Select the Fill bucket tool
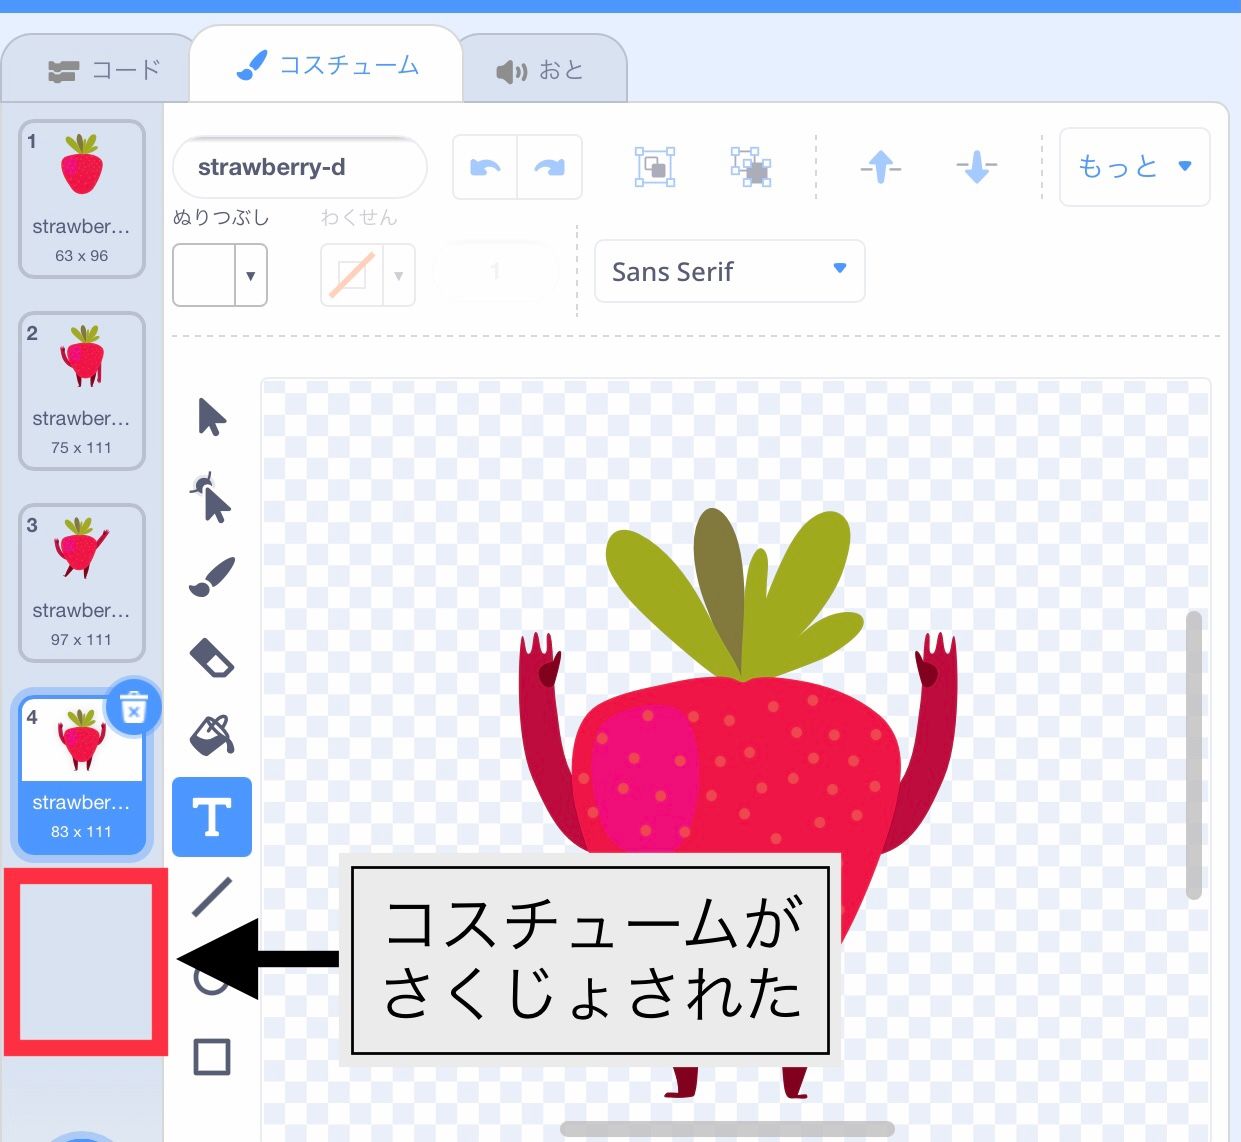The width and height of the screenshot is (1241, 1142). 211,735
